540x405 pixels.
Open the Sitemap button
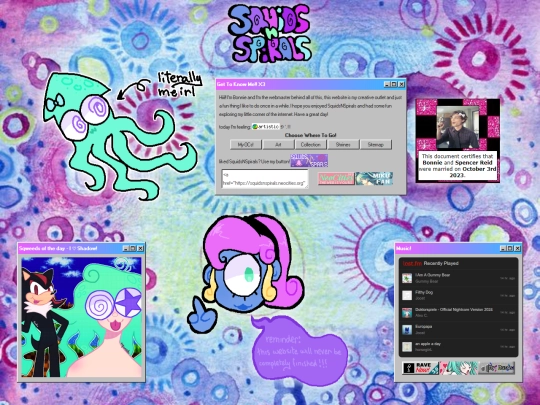376,145
